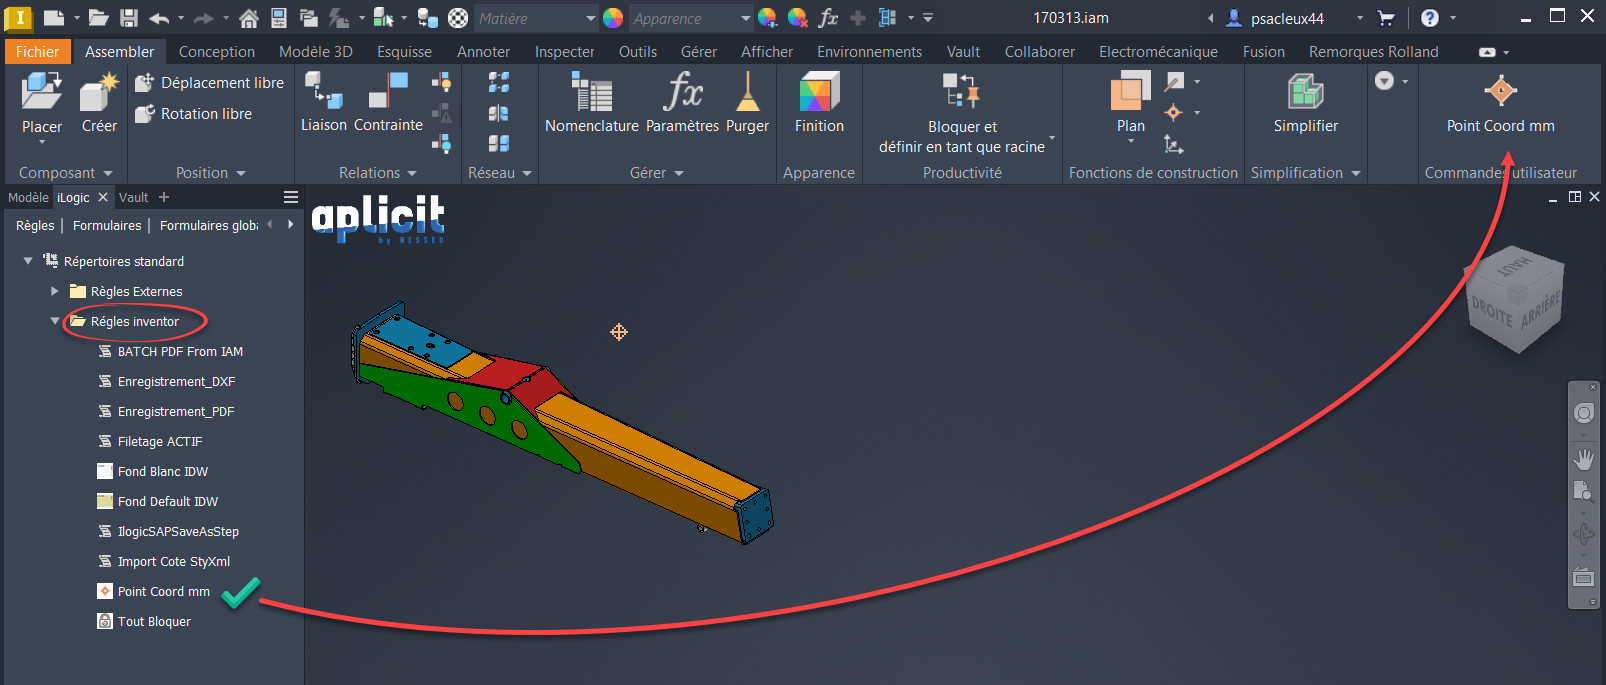
Task: Open the Matière material dropdown
Action: (x=590, y=18)
